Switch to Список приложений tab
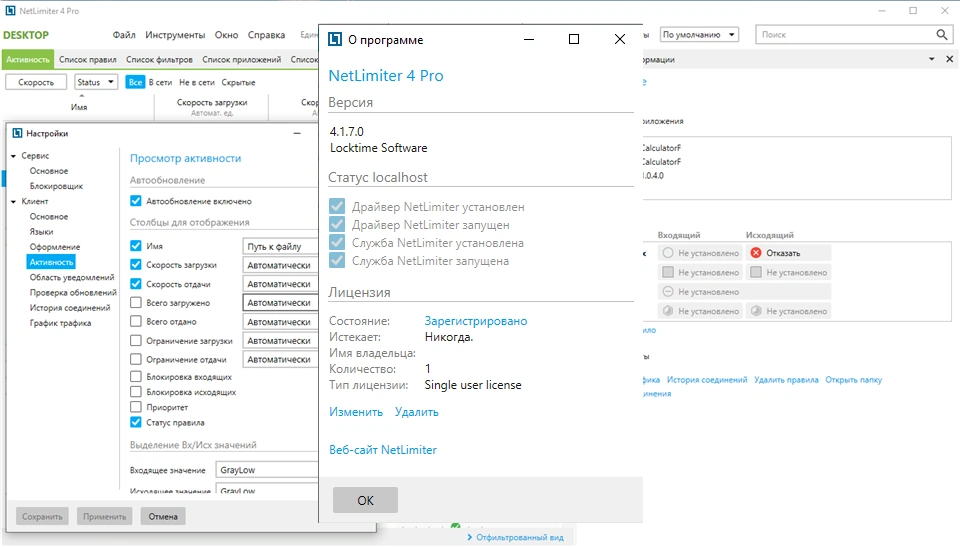 pos(242,59)
